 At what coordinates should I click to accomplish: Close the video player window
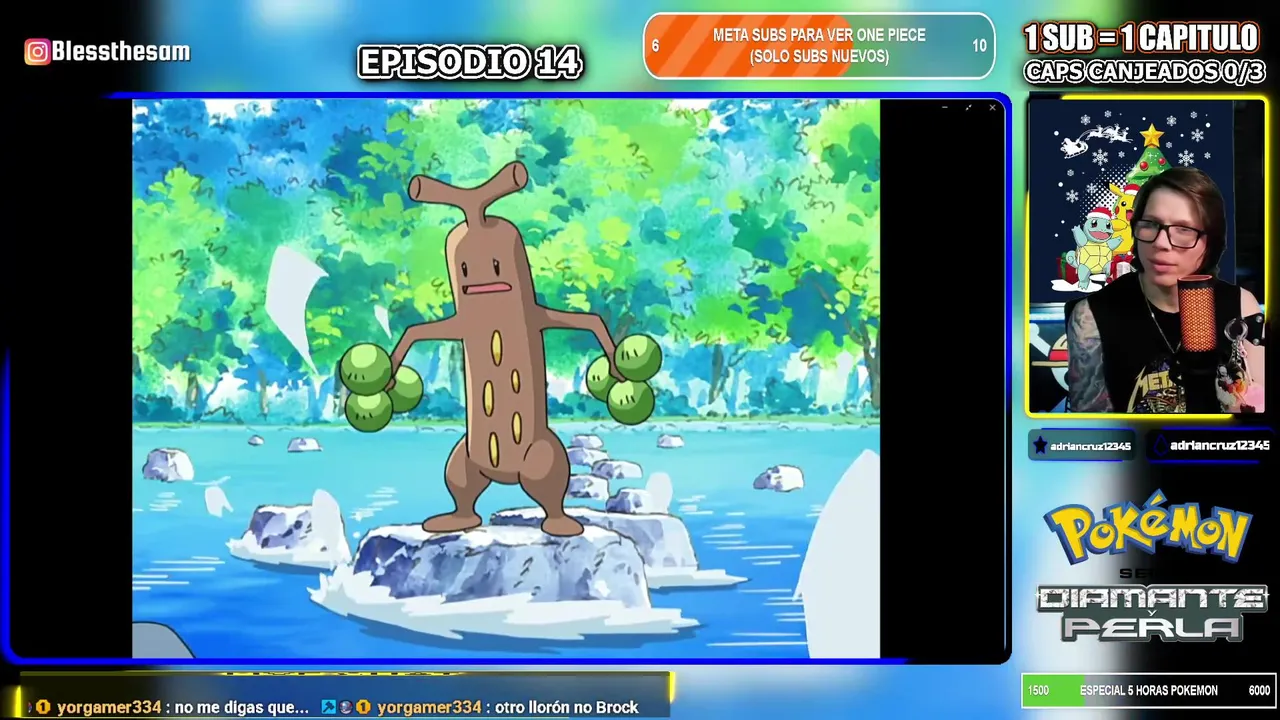coord(992,107)
